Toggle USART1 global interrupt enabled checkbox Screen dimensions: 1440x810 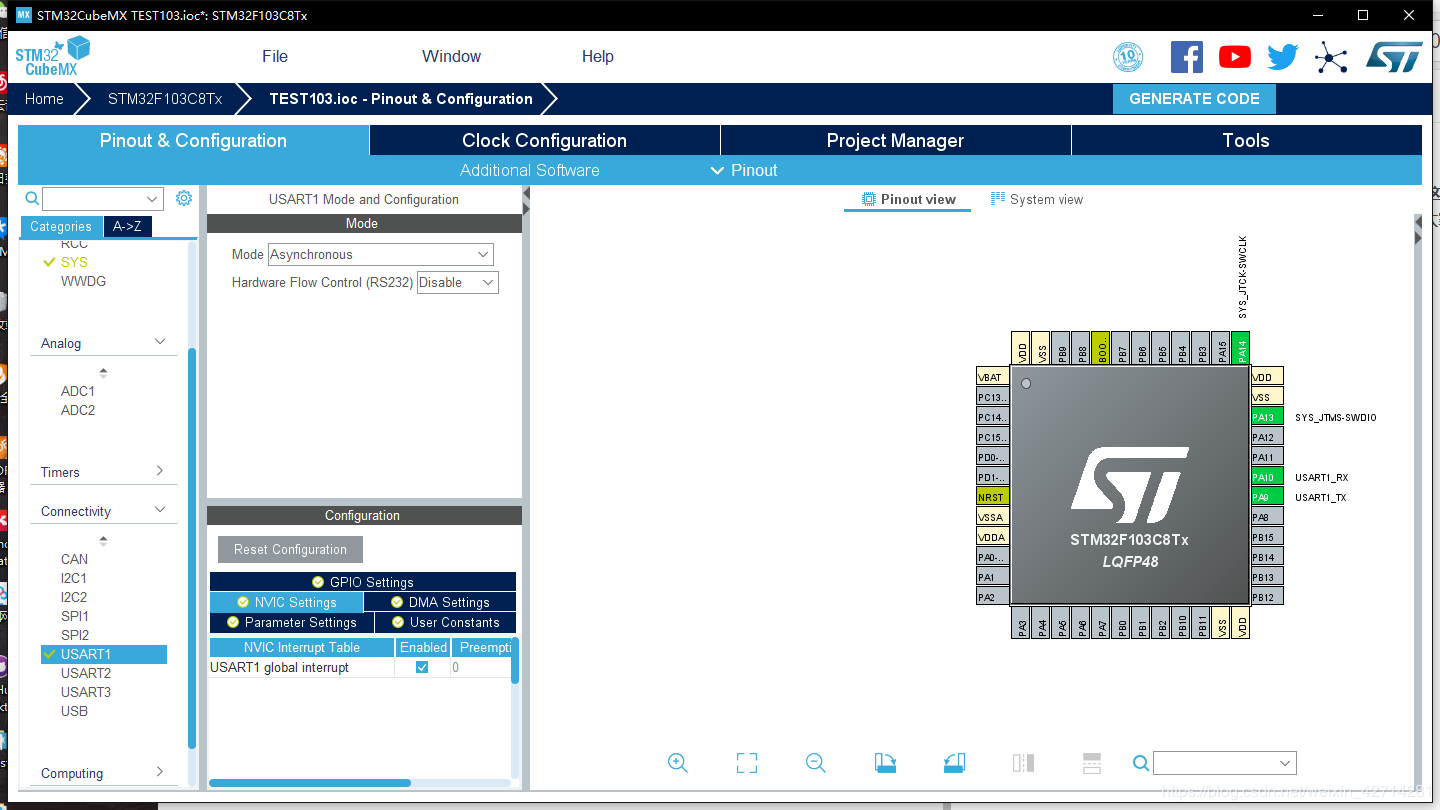click(422, 667)
